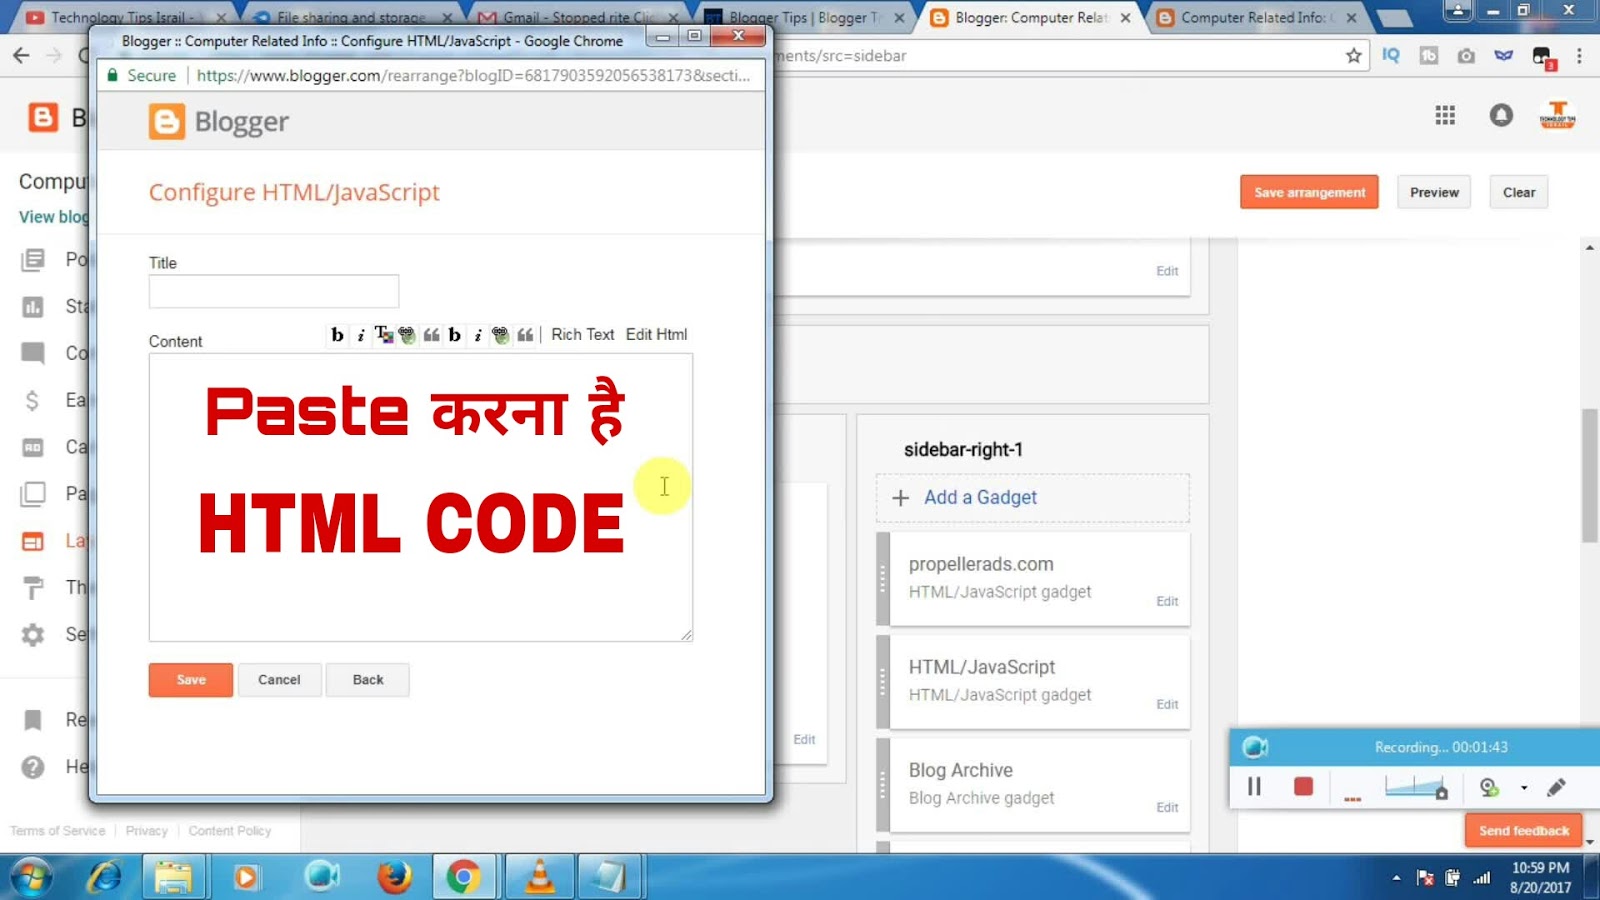Switch to the Blogger: Computer Relat tab
1600x900 pixels.
(1030, 17)
